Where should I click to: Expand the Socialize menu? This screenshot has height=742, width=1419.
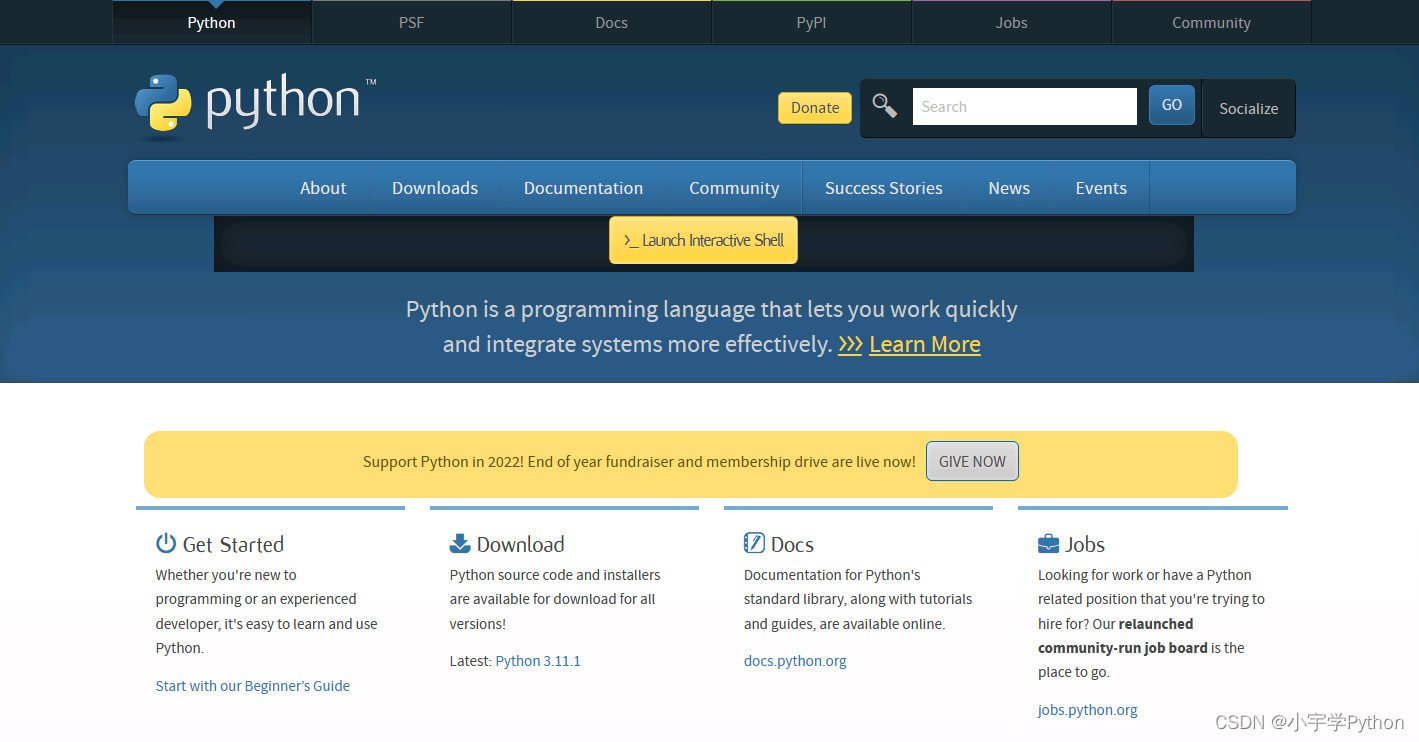point(1248,108)
